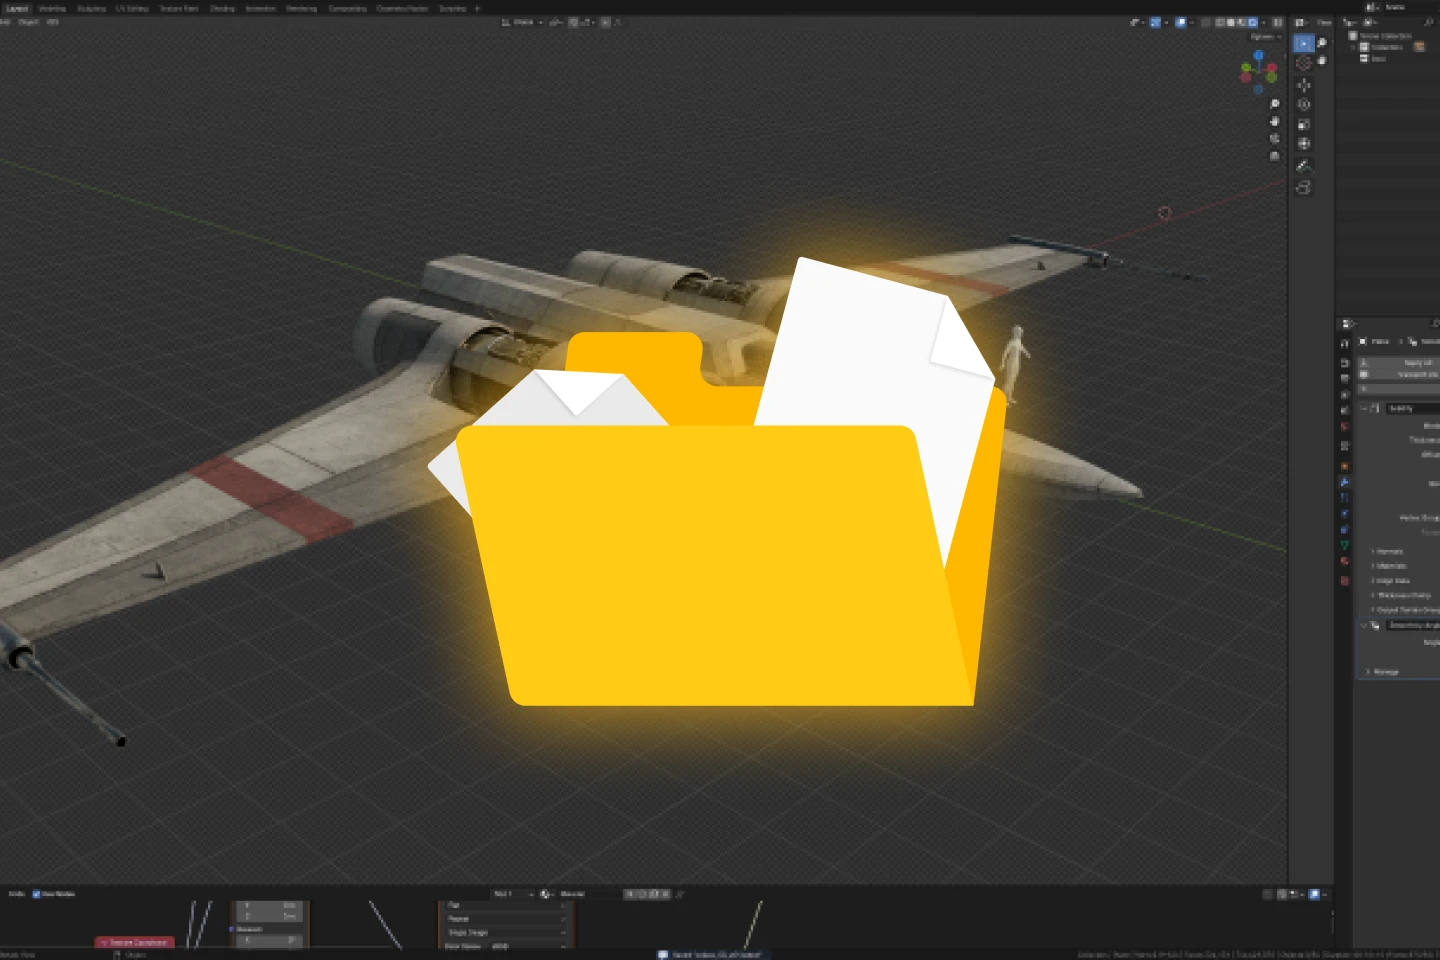Click the Solidify modifier name field
Image resolution: width=1440 pixels, height=960 pixels.
(x=1412, y=408)
